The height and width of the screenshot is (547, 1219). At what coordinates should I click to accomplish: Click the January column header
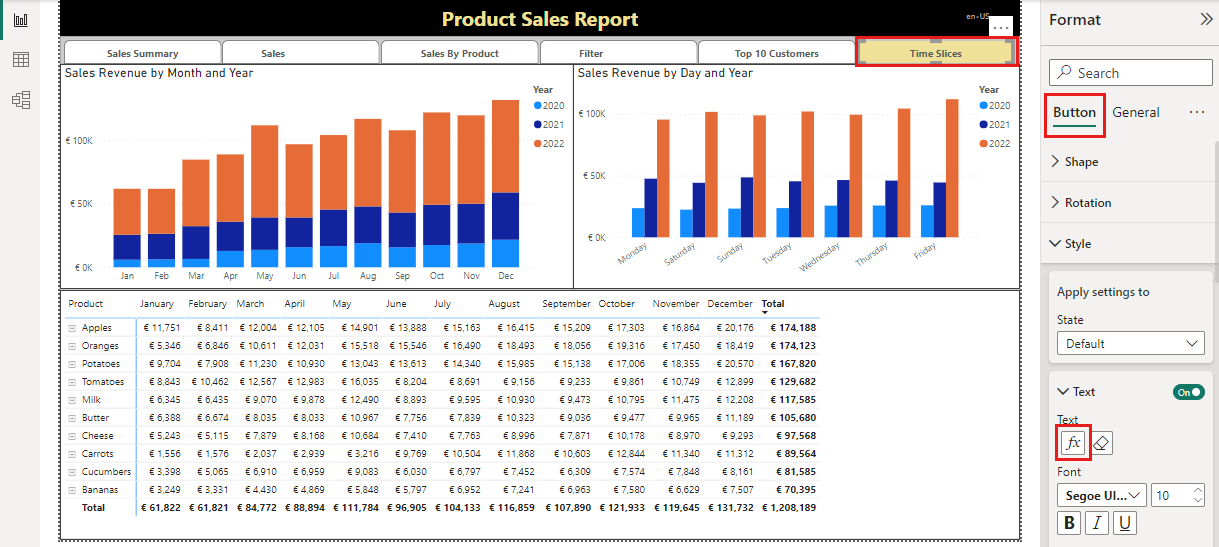157,303
